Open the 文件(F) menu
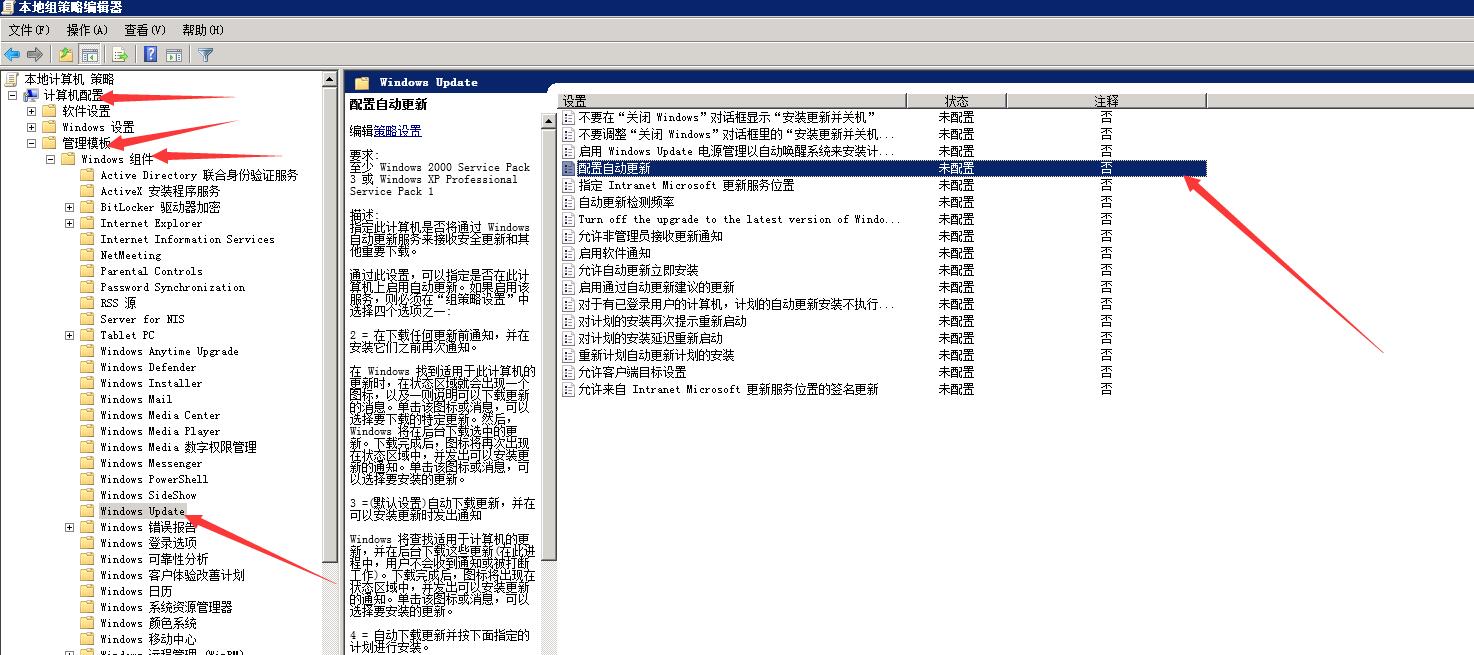Screen dimensions: 1474x655 [29, 30]
